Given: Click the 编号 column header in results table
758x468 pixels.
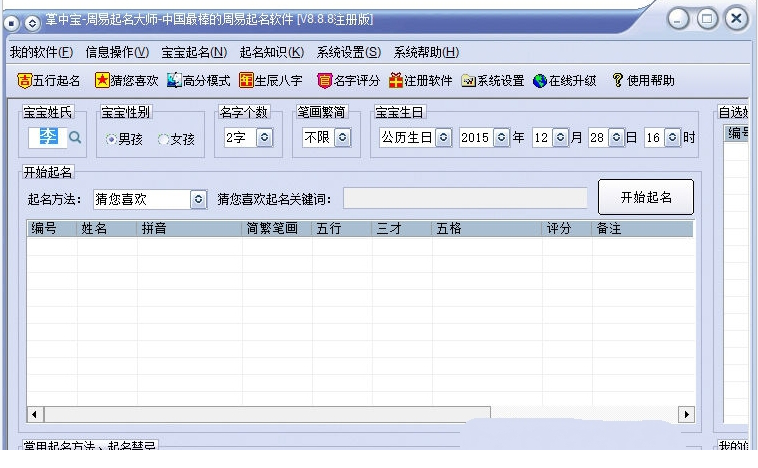Looking at the screenshot, I should [x=52, y=228].
